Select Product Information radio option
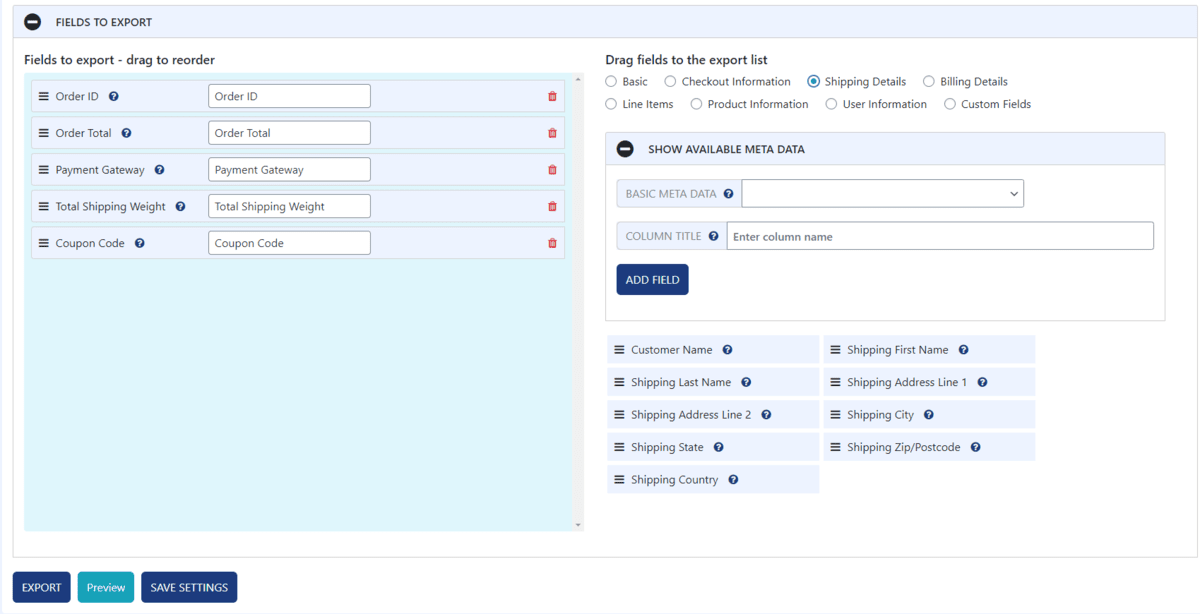This screenshot has width=1200, height=614. click(696, 104)
